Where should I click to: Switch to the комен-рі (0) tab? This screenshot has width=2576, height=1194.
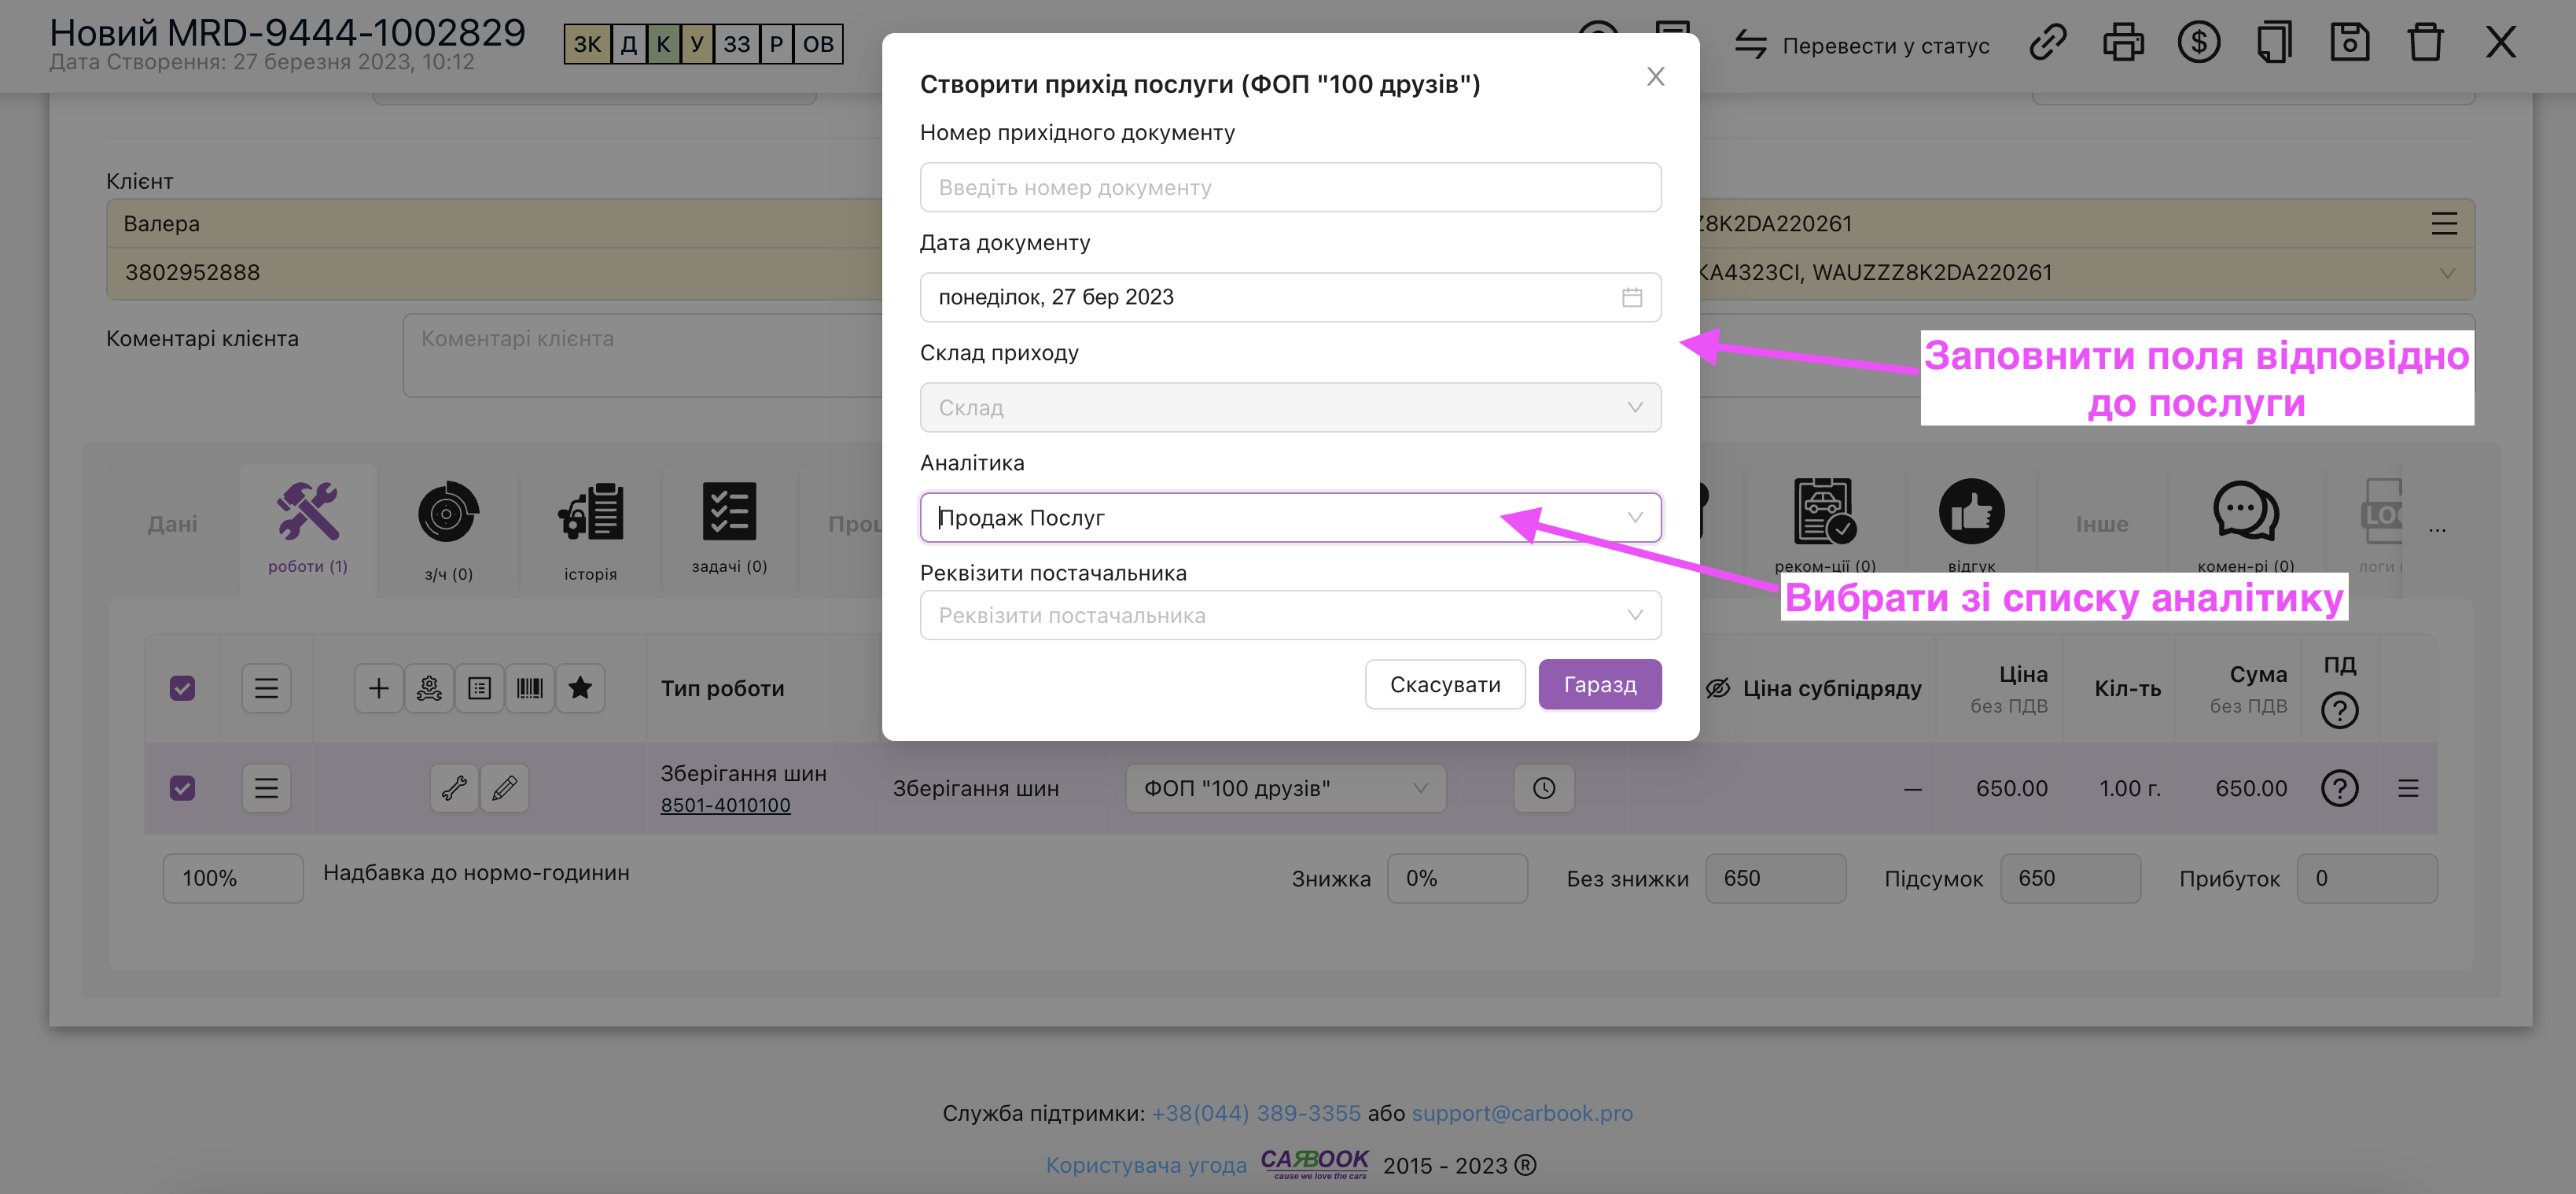tap(2246, 526)
